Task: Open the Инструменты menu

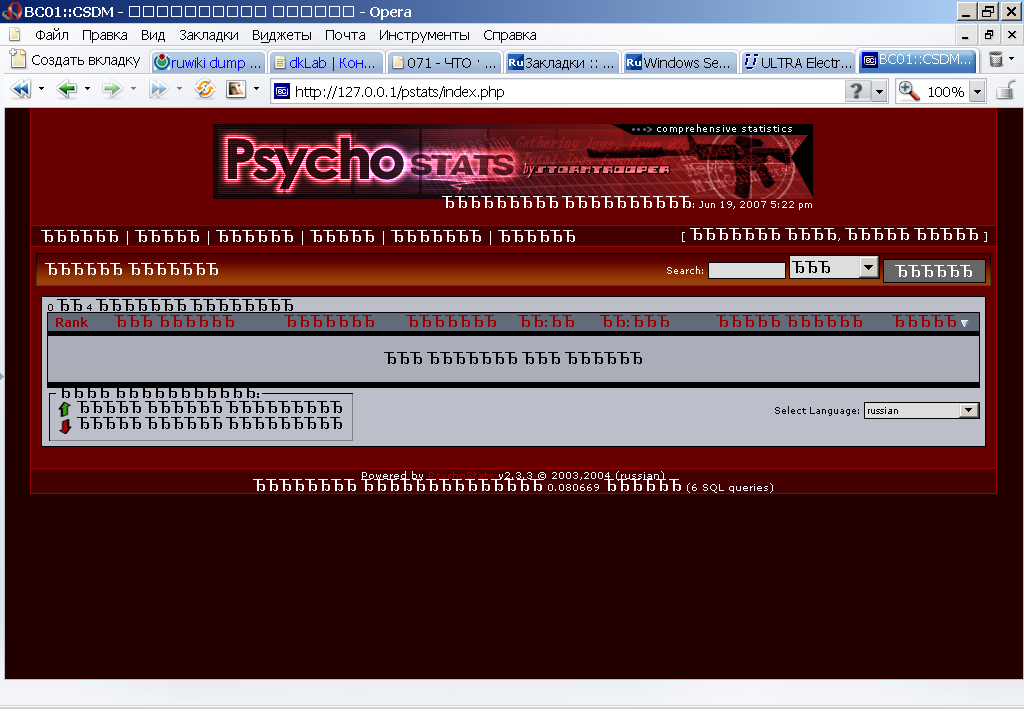Action: [x=424, y=35]
